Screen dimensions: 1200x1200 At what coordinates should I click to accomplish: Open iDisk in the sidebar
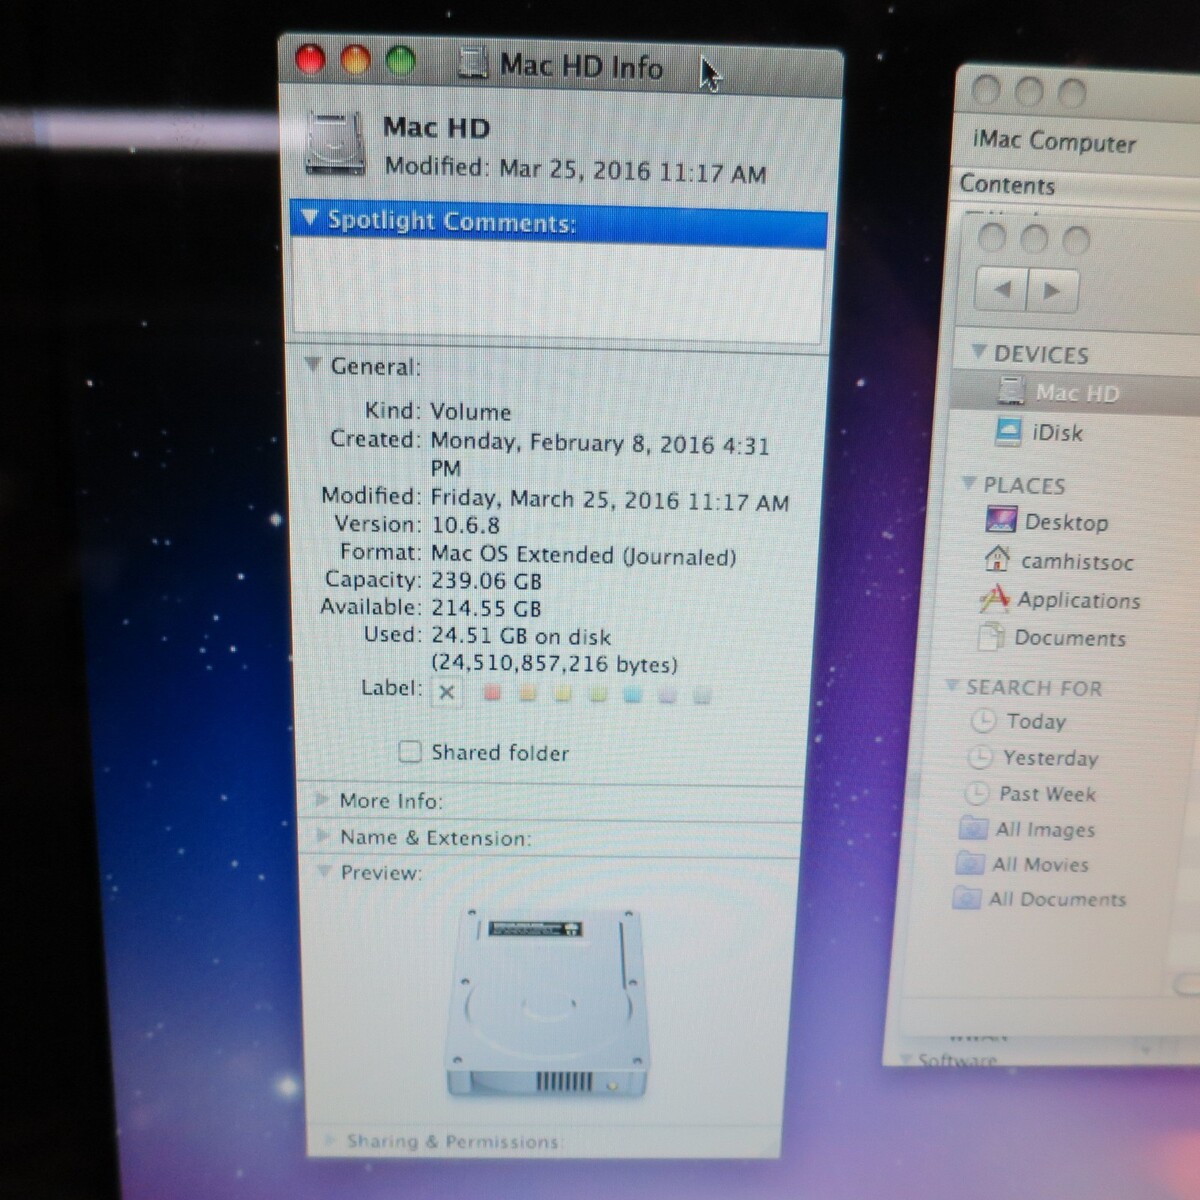[x=1056, y=433]
